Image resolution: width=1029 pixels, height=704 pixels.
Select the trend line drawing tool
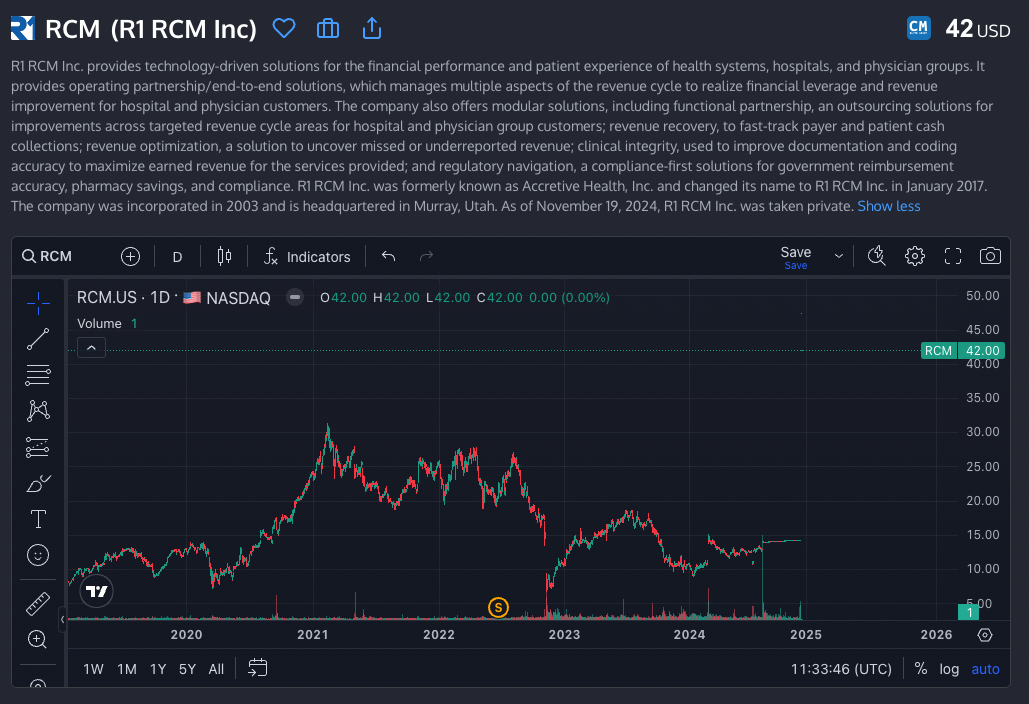38,339
